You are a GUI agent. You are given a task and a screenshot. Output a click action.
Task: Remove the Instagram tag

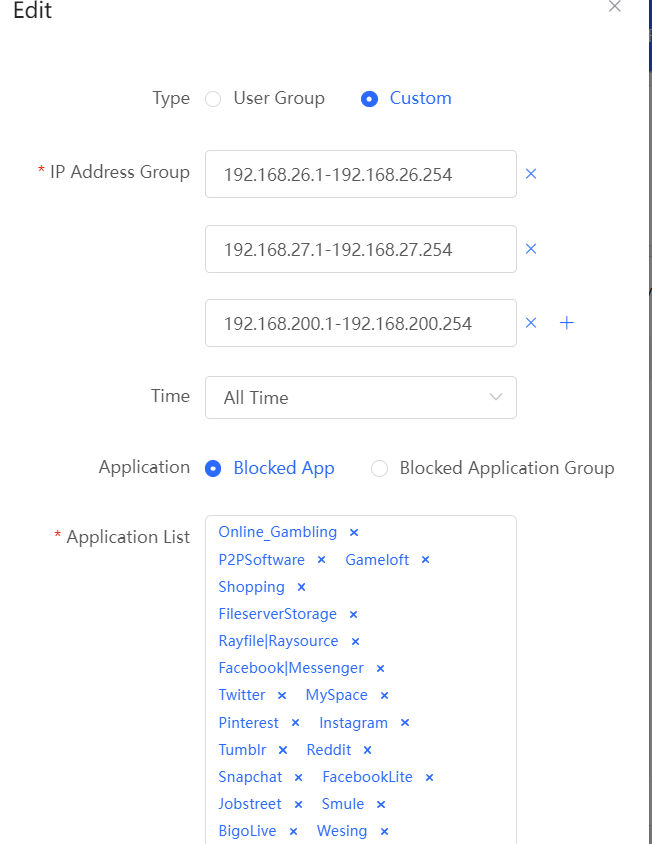(x=405, y=723)
